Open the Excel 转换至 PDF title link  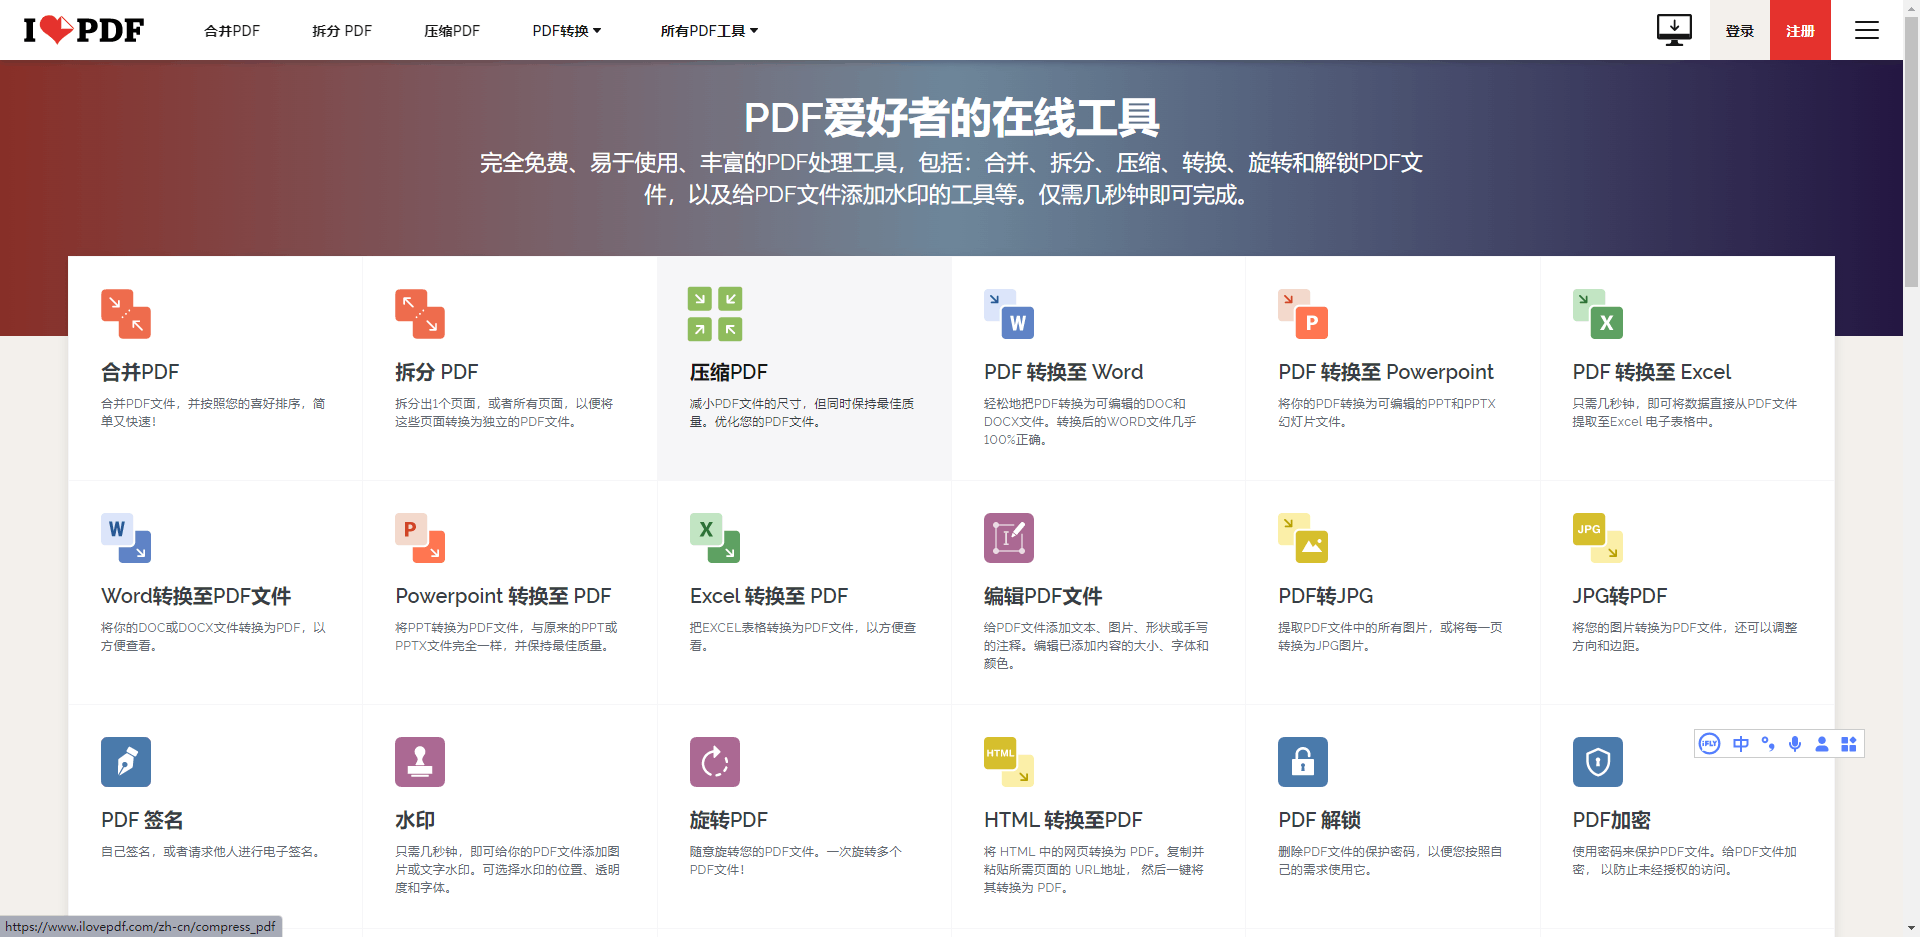pyautogui.click(x=769, y=596)
